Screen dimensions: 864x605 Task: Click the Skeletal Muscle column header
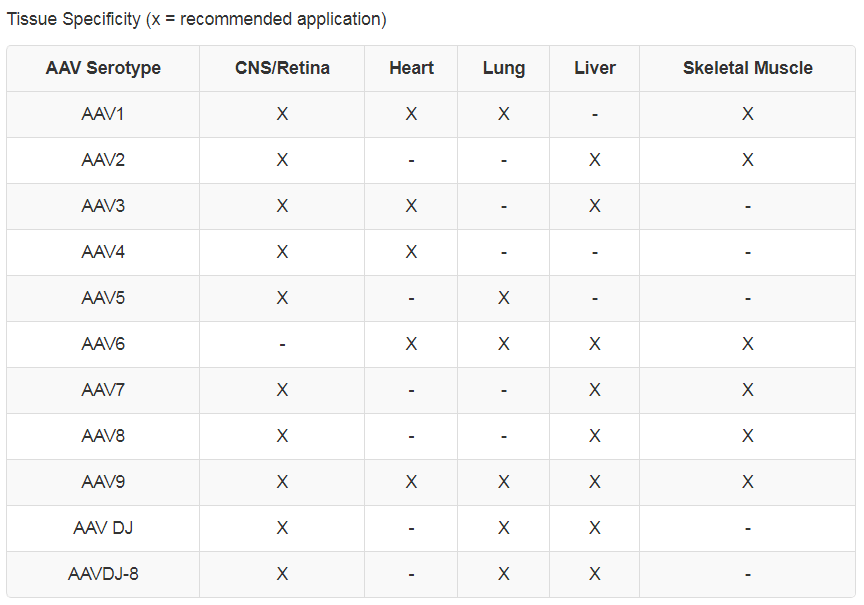click(748, 68)
